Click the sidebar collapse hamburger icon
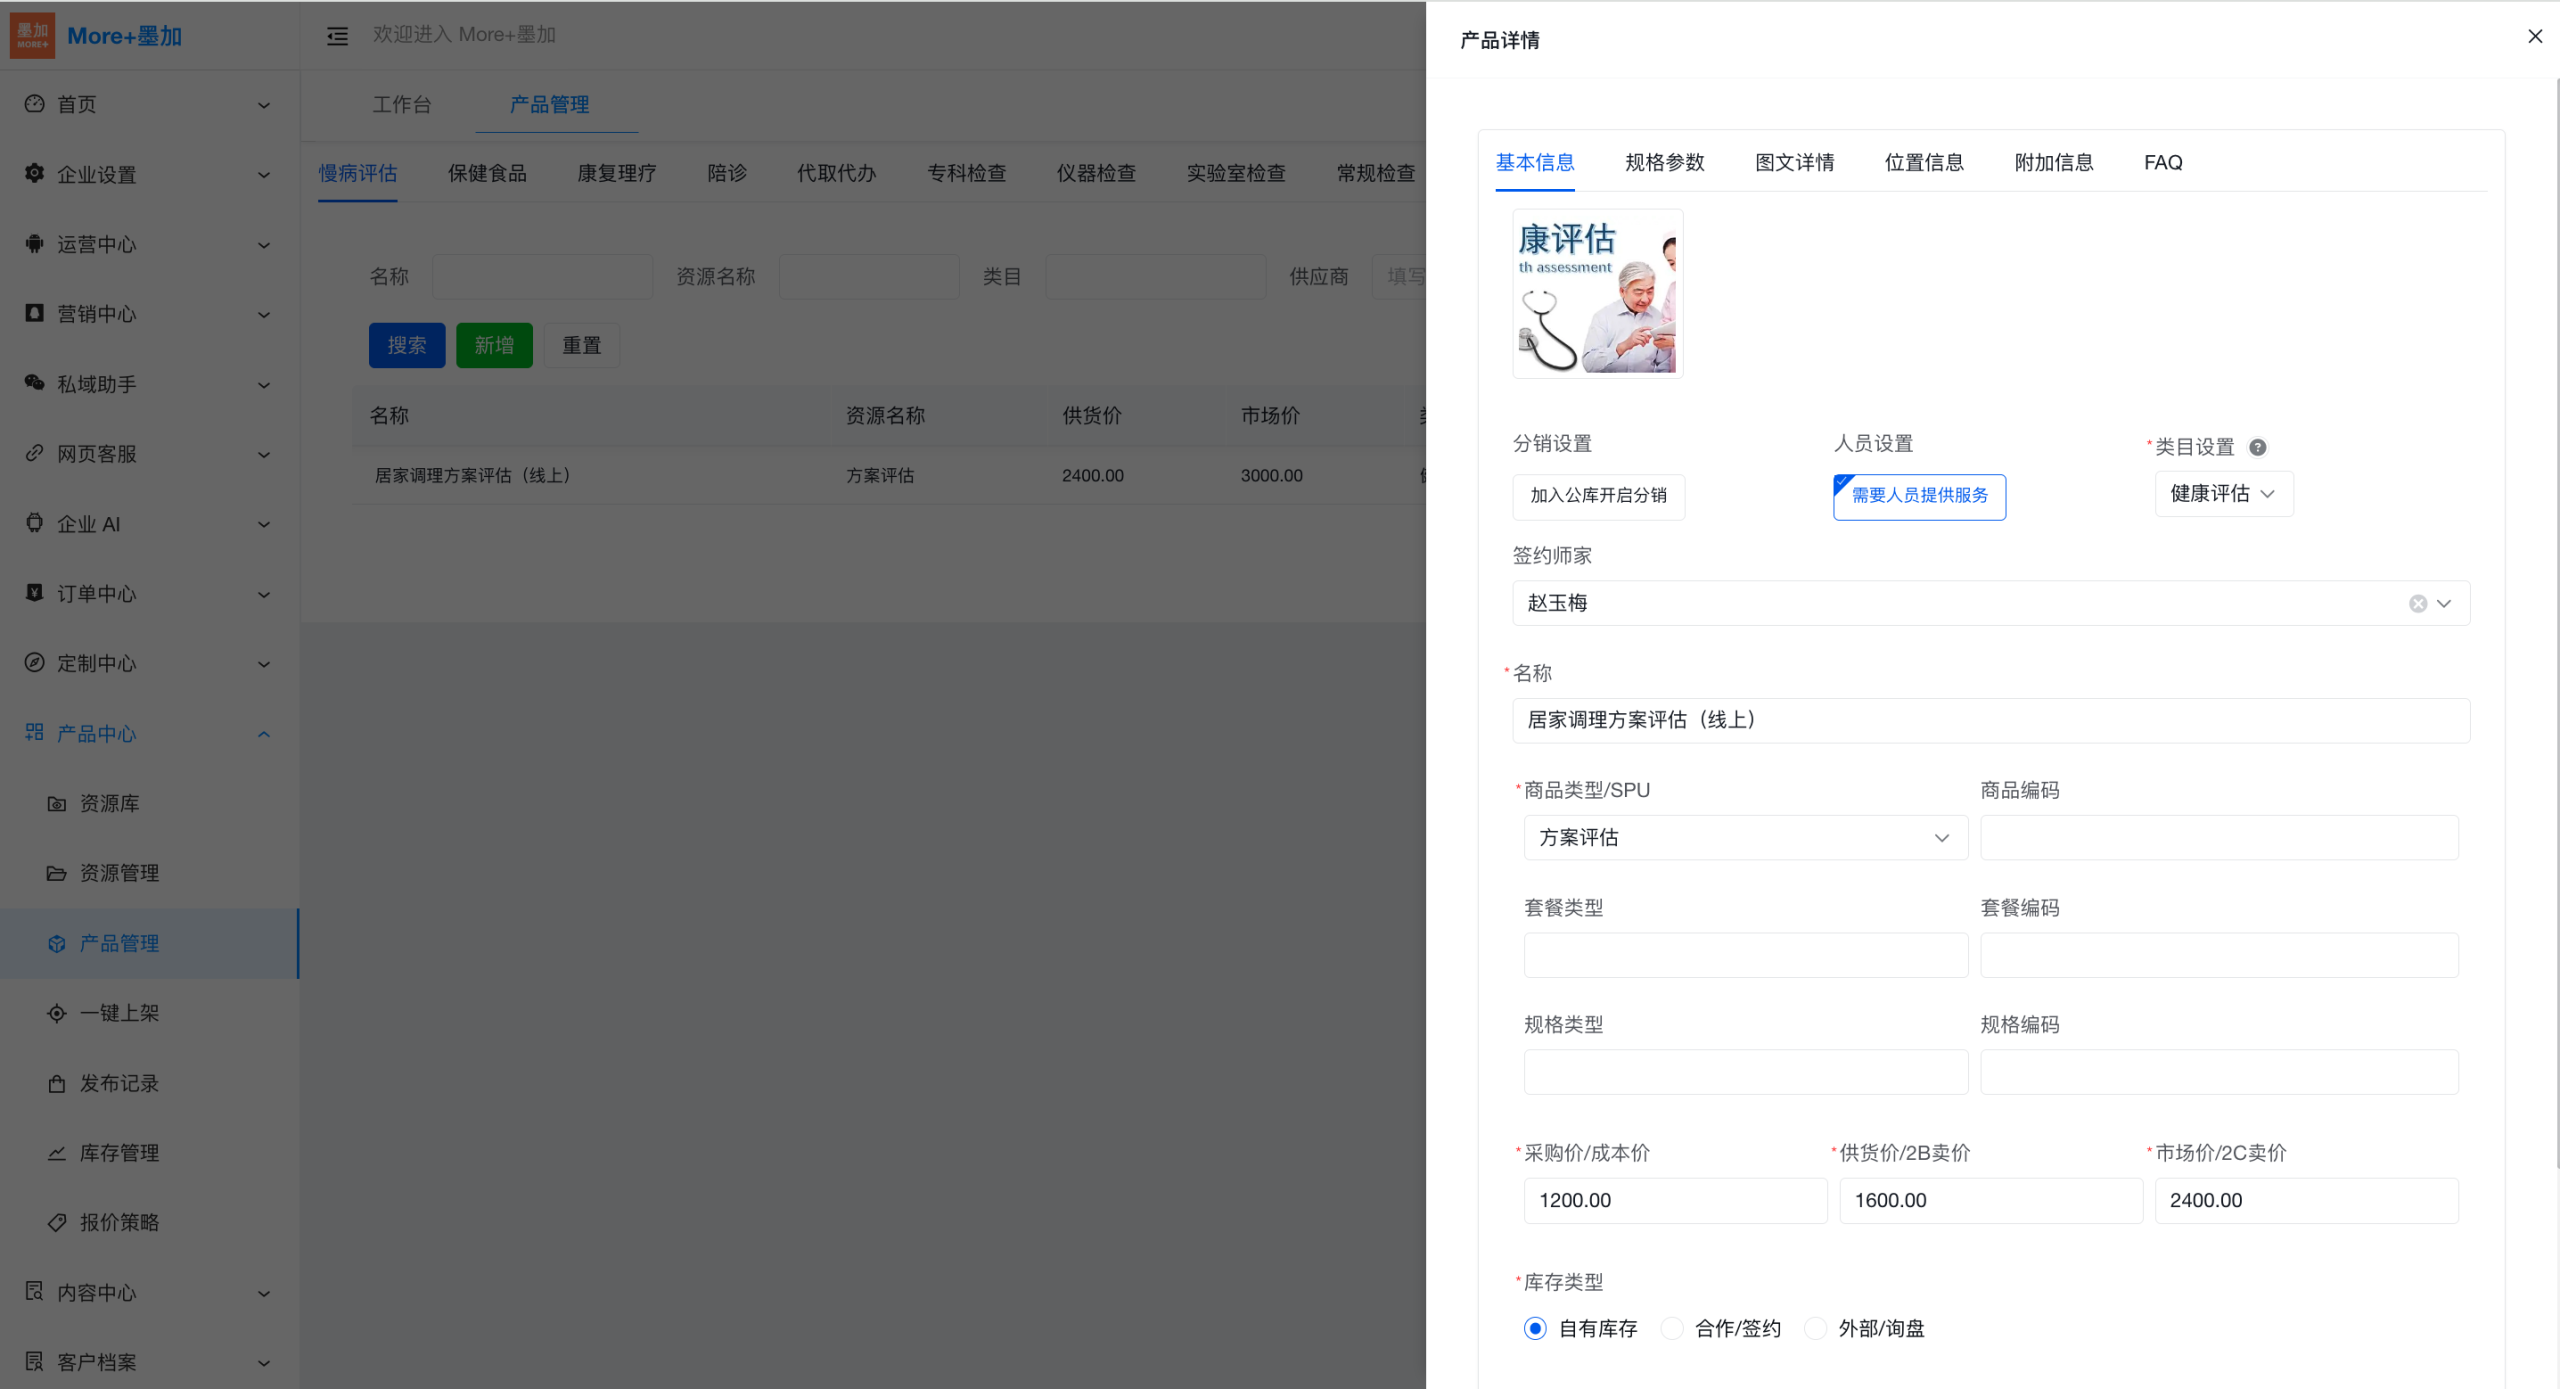The height and width of the screenshot is (1389, 2560). point(337,36)
